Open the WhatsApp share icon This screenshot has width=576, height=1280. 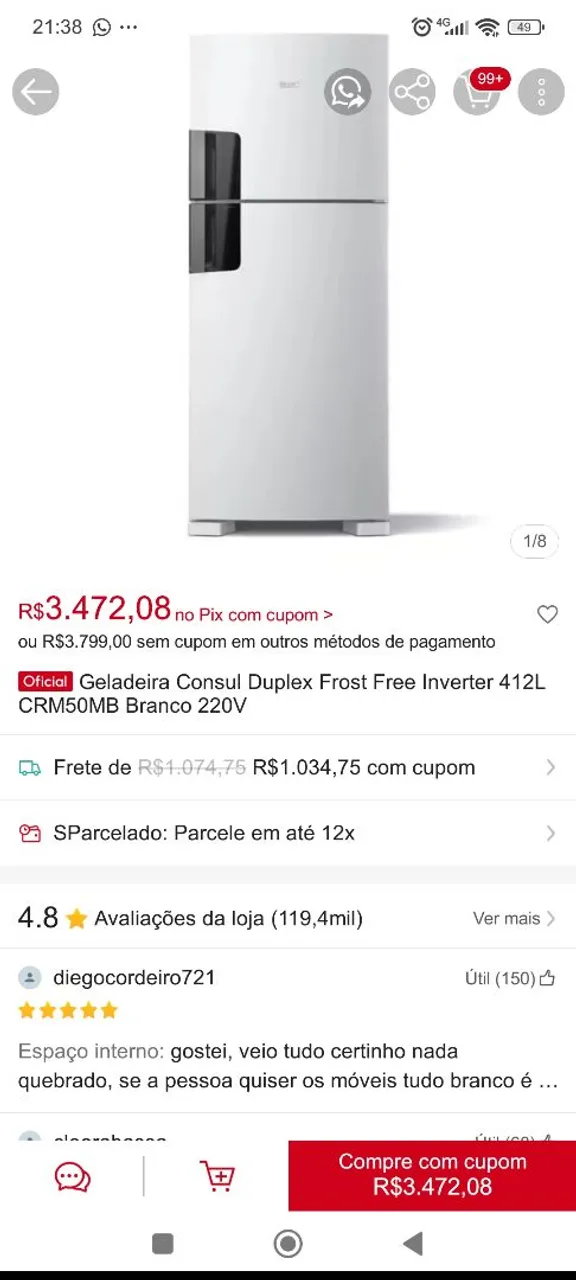[348, 93]
